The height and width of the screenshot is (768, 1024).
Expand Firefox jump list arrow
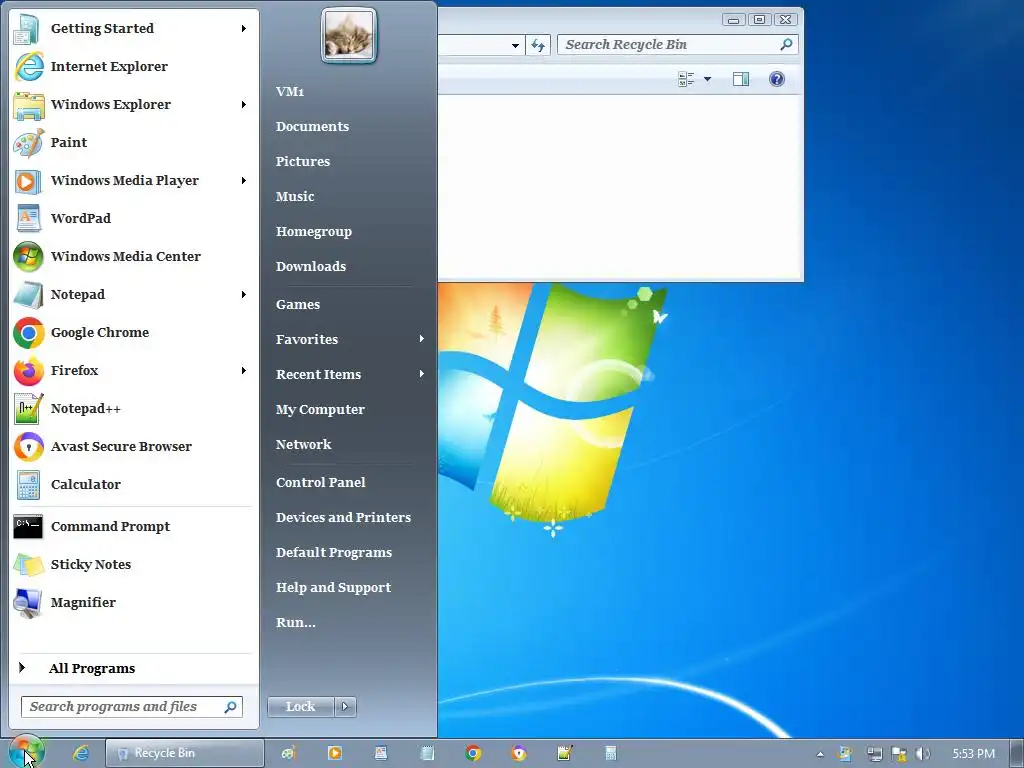244,370
